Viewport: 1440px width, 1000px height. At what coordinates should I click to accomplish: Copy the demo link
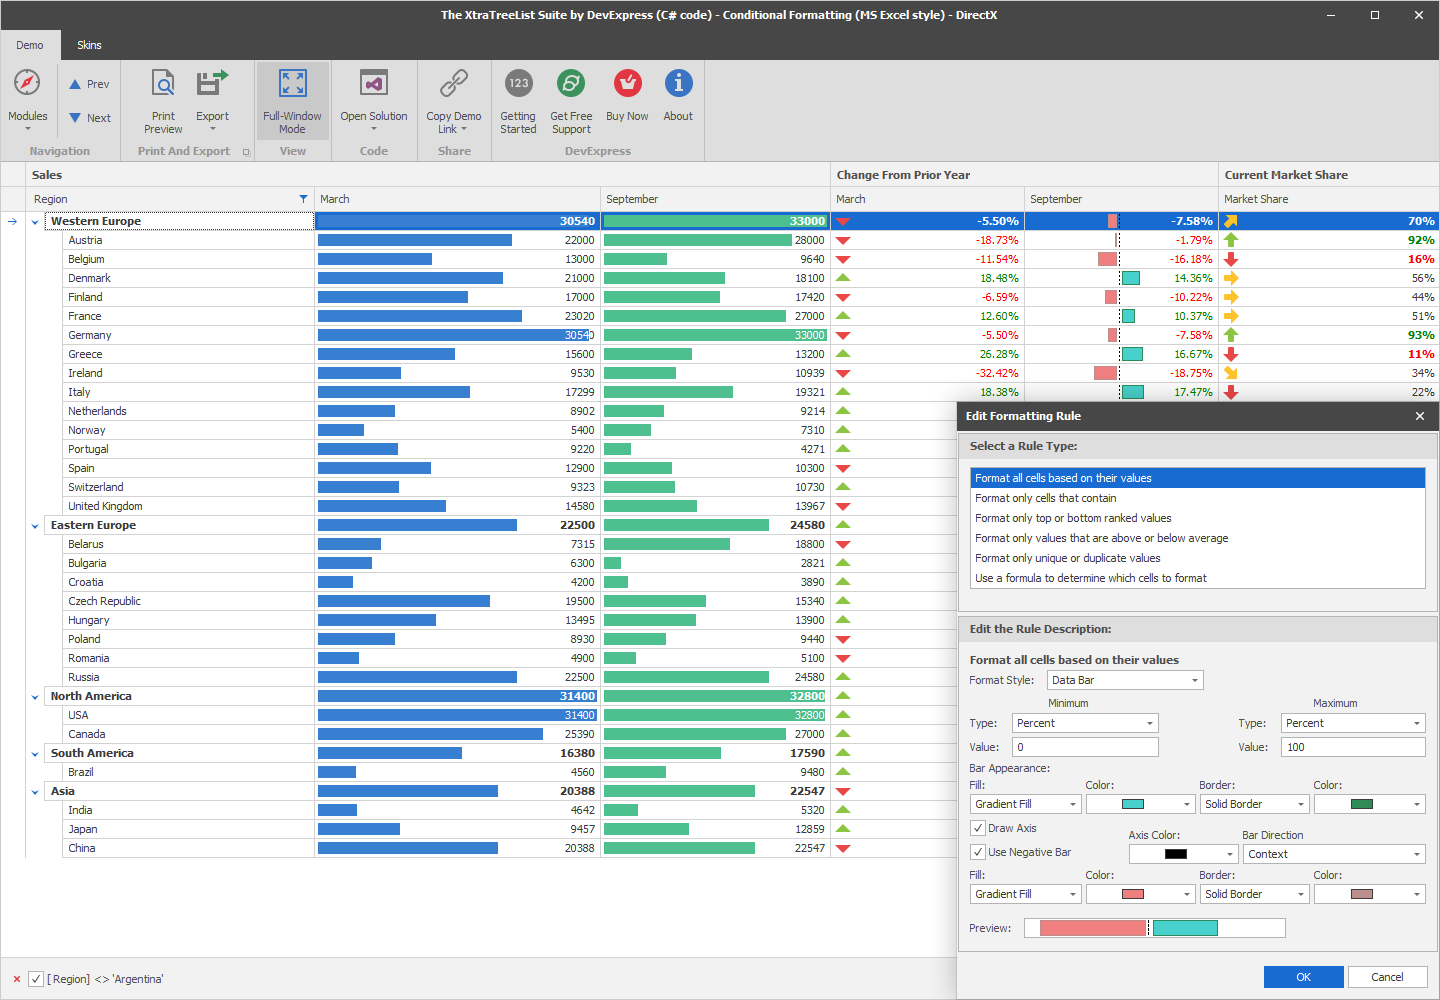454,97
